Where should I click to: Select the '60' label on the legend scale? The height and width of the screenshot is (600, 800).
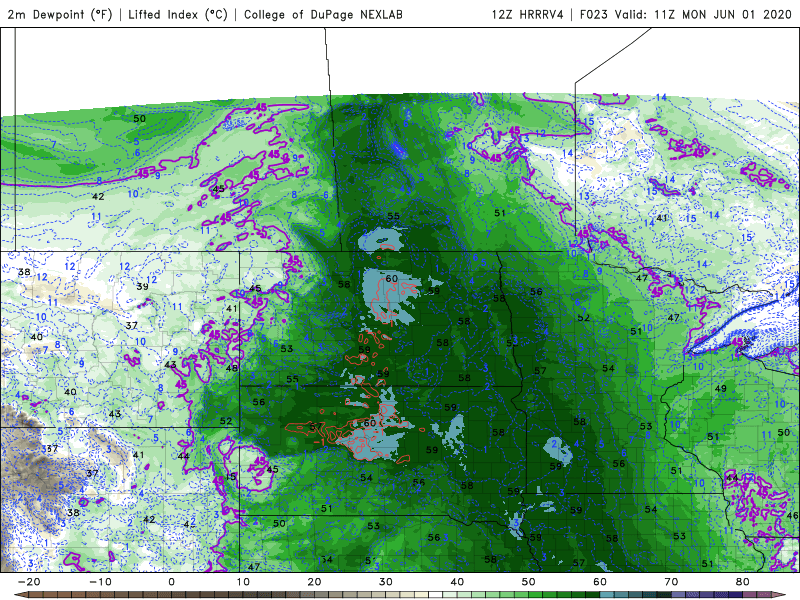(600, 582)
